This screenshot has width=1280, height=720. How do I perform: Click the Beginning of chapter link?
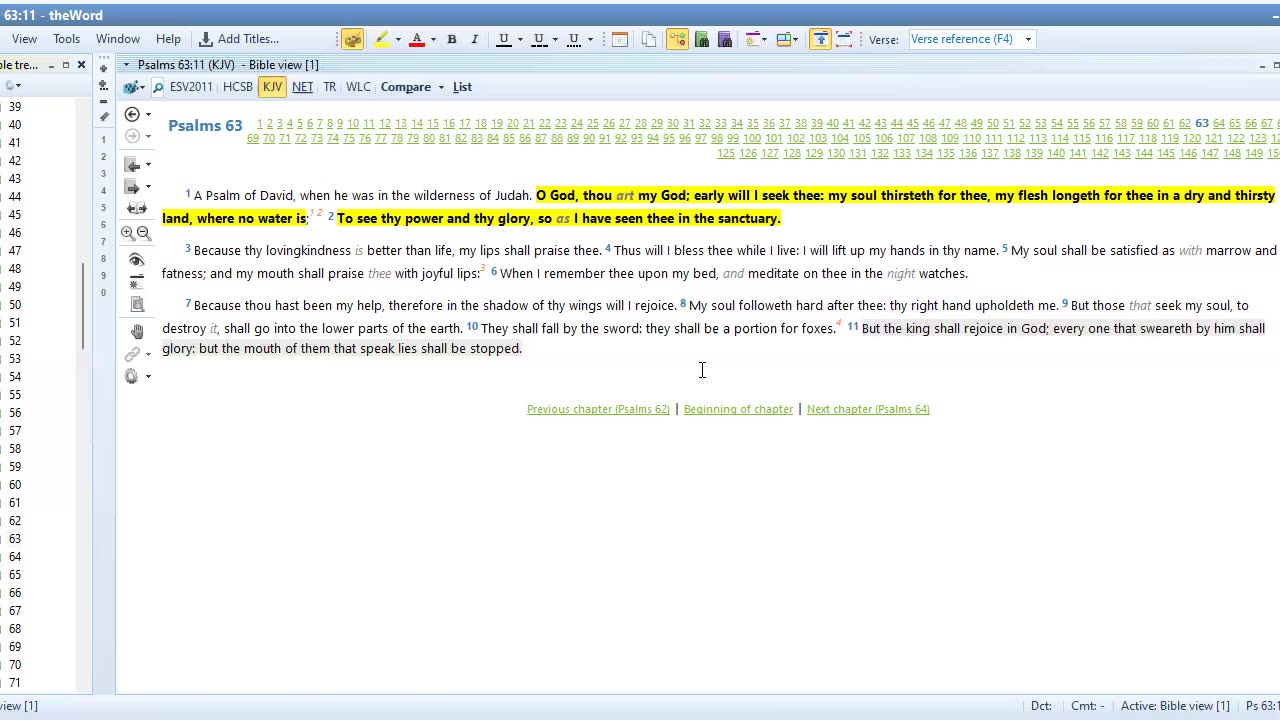pos(738,409)
